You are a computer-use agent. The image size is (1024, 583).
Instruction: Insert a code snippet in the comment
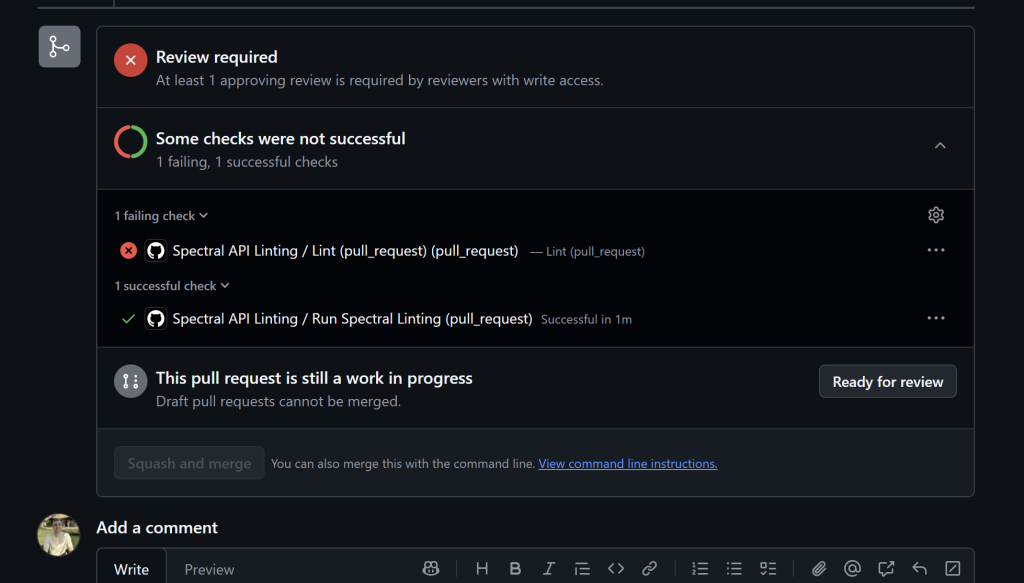615,568
